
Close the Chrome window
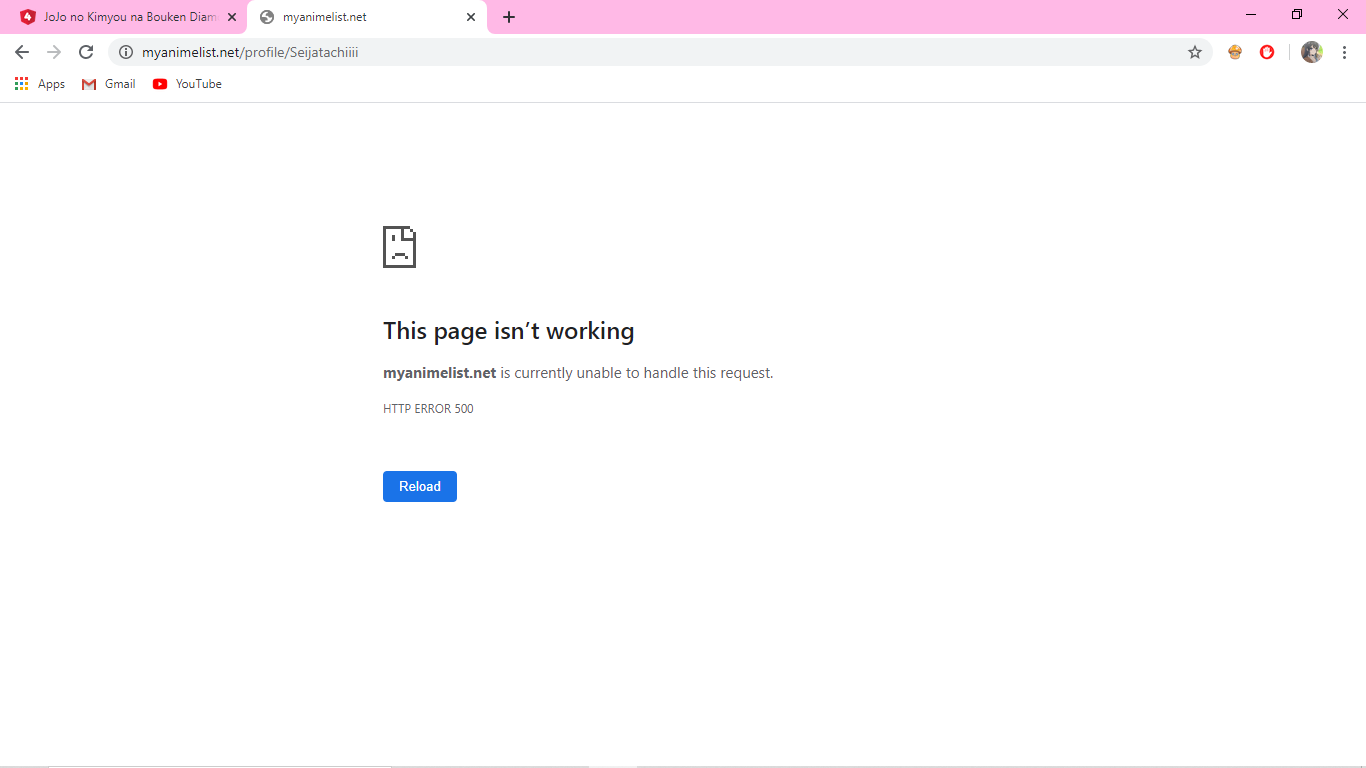tap(1343, 14)
